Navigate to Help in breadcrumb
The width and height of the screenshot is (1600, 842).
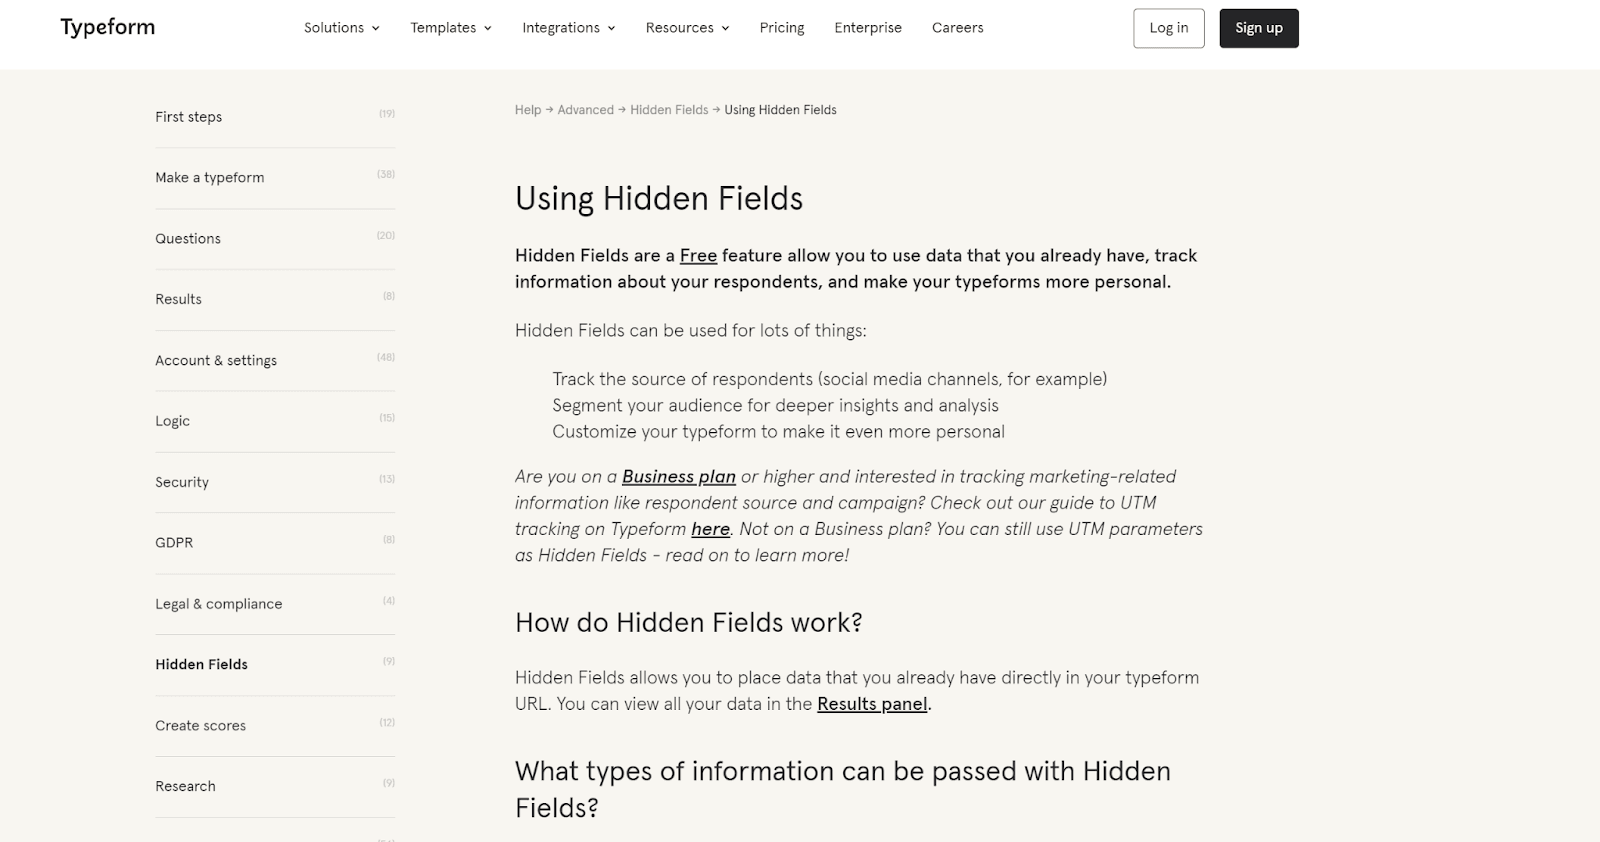[x=528, y=110]
